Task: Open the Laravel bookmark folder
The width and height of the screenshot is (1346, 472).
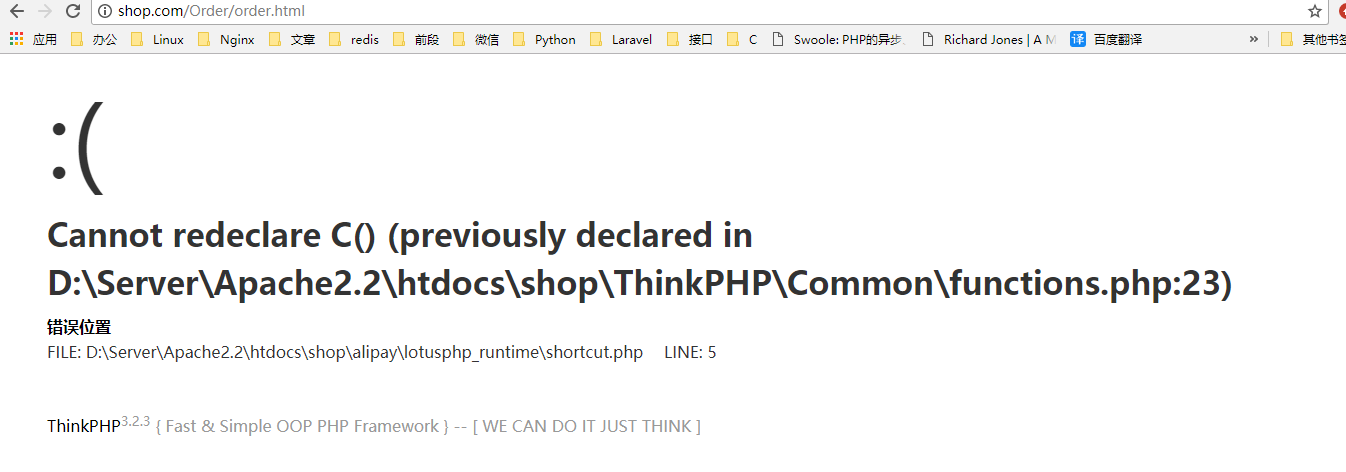Action: [621, 40]
